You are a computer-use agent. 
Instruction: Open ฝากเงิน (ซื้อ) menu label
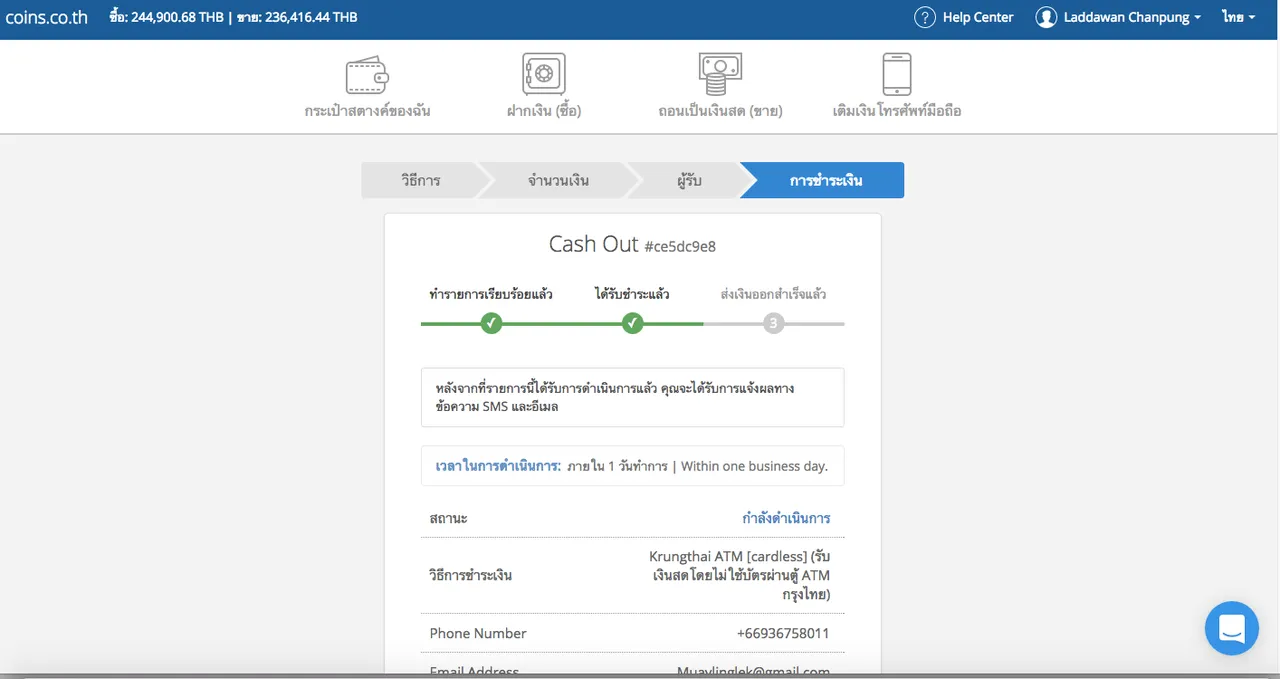544,111
